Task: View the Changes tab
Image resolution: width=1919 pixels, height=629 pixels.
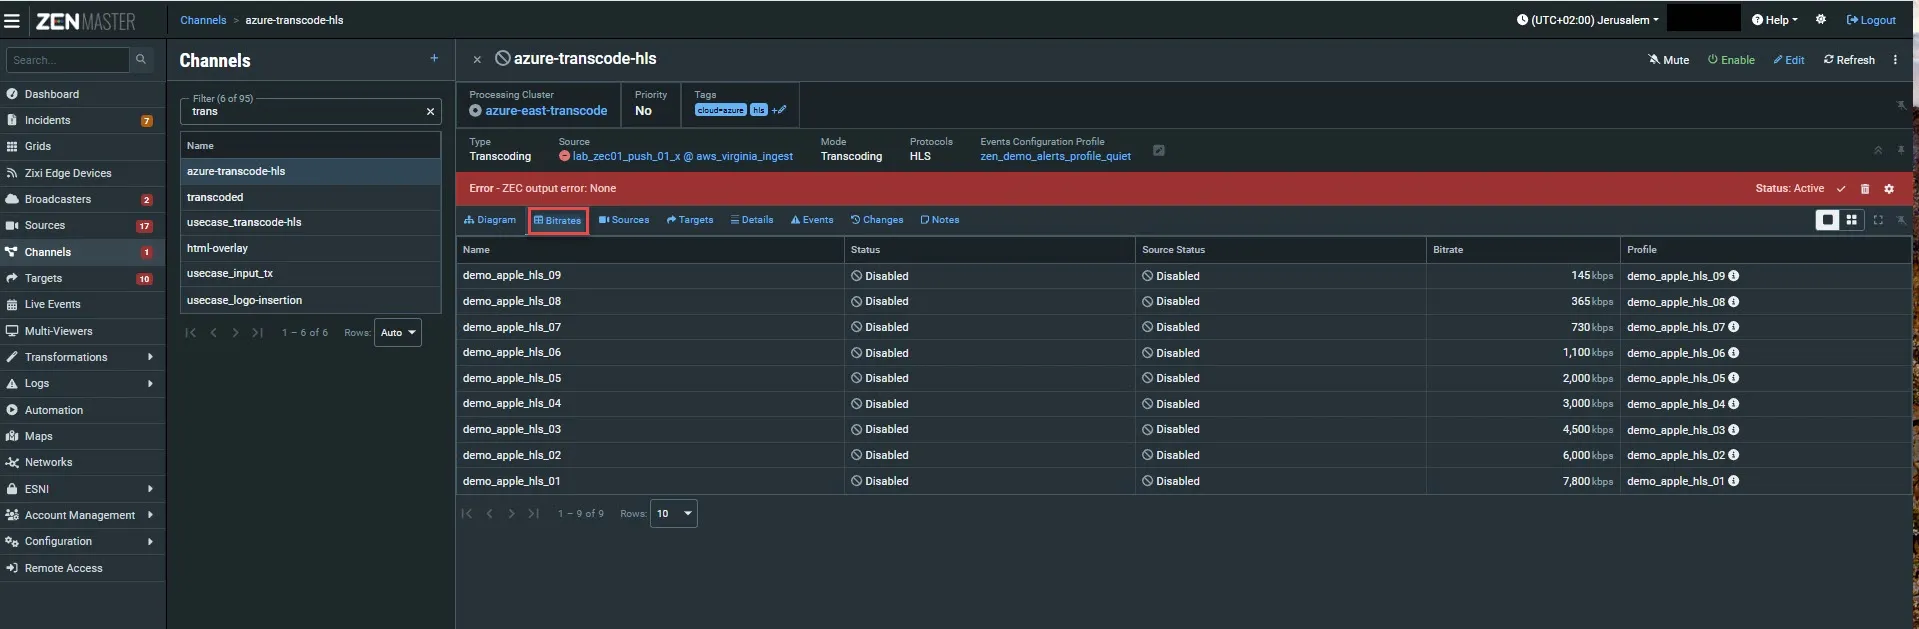Action: pyautogui.click(x=877, y=220)
